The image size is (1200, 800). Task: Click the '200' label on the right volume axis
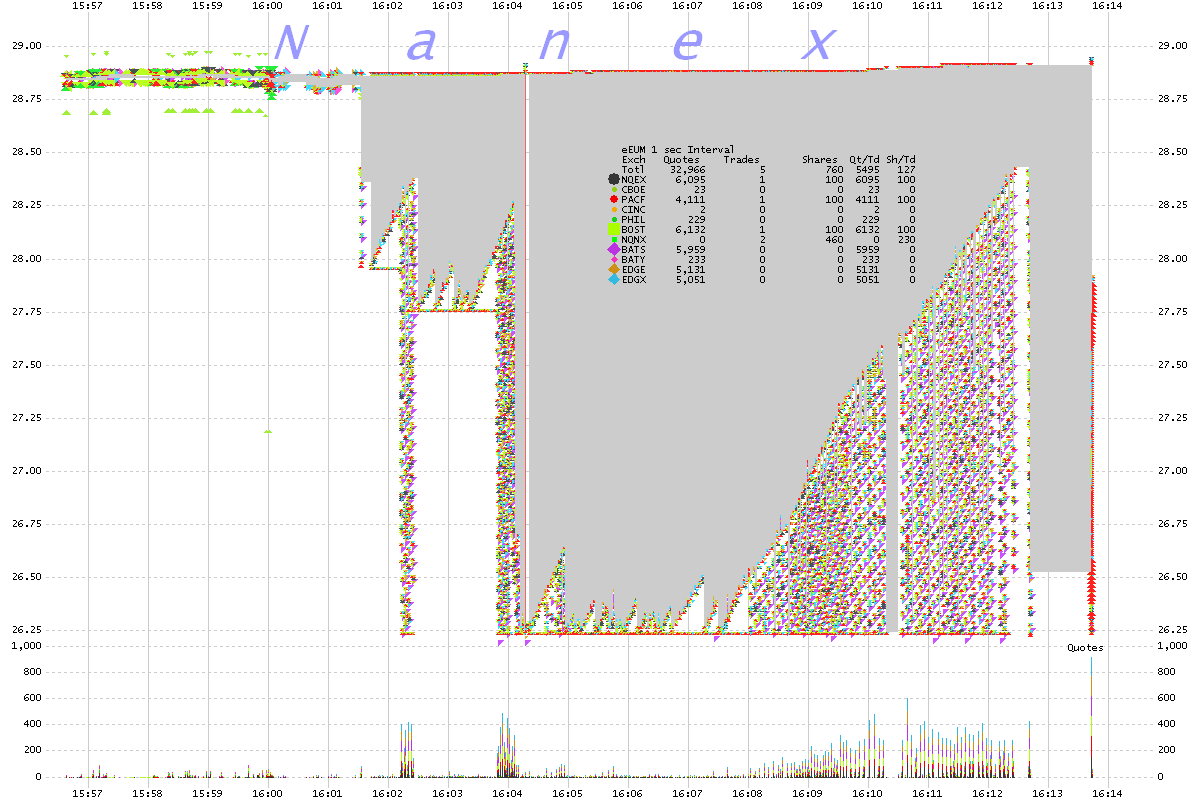coord(1165,750)
